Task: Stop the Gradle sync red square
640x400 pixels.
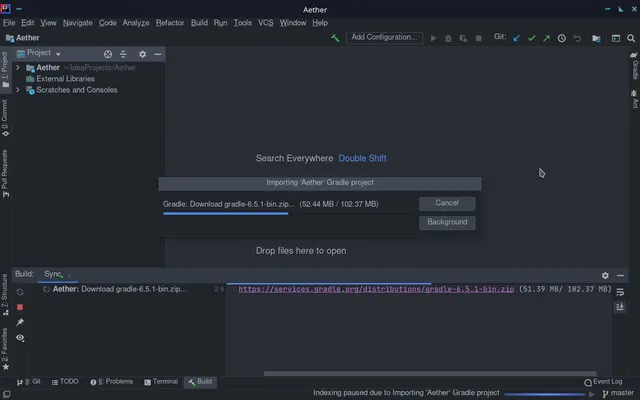Action: tap(20, 307)
